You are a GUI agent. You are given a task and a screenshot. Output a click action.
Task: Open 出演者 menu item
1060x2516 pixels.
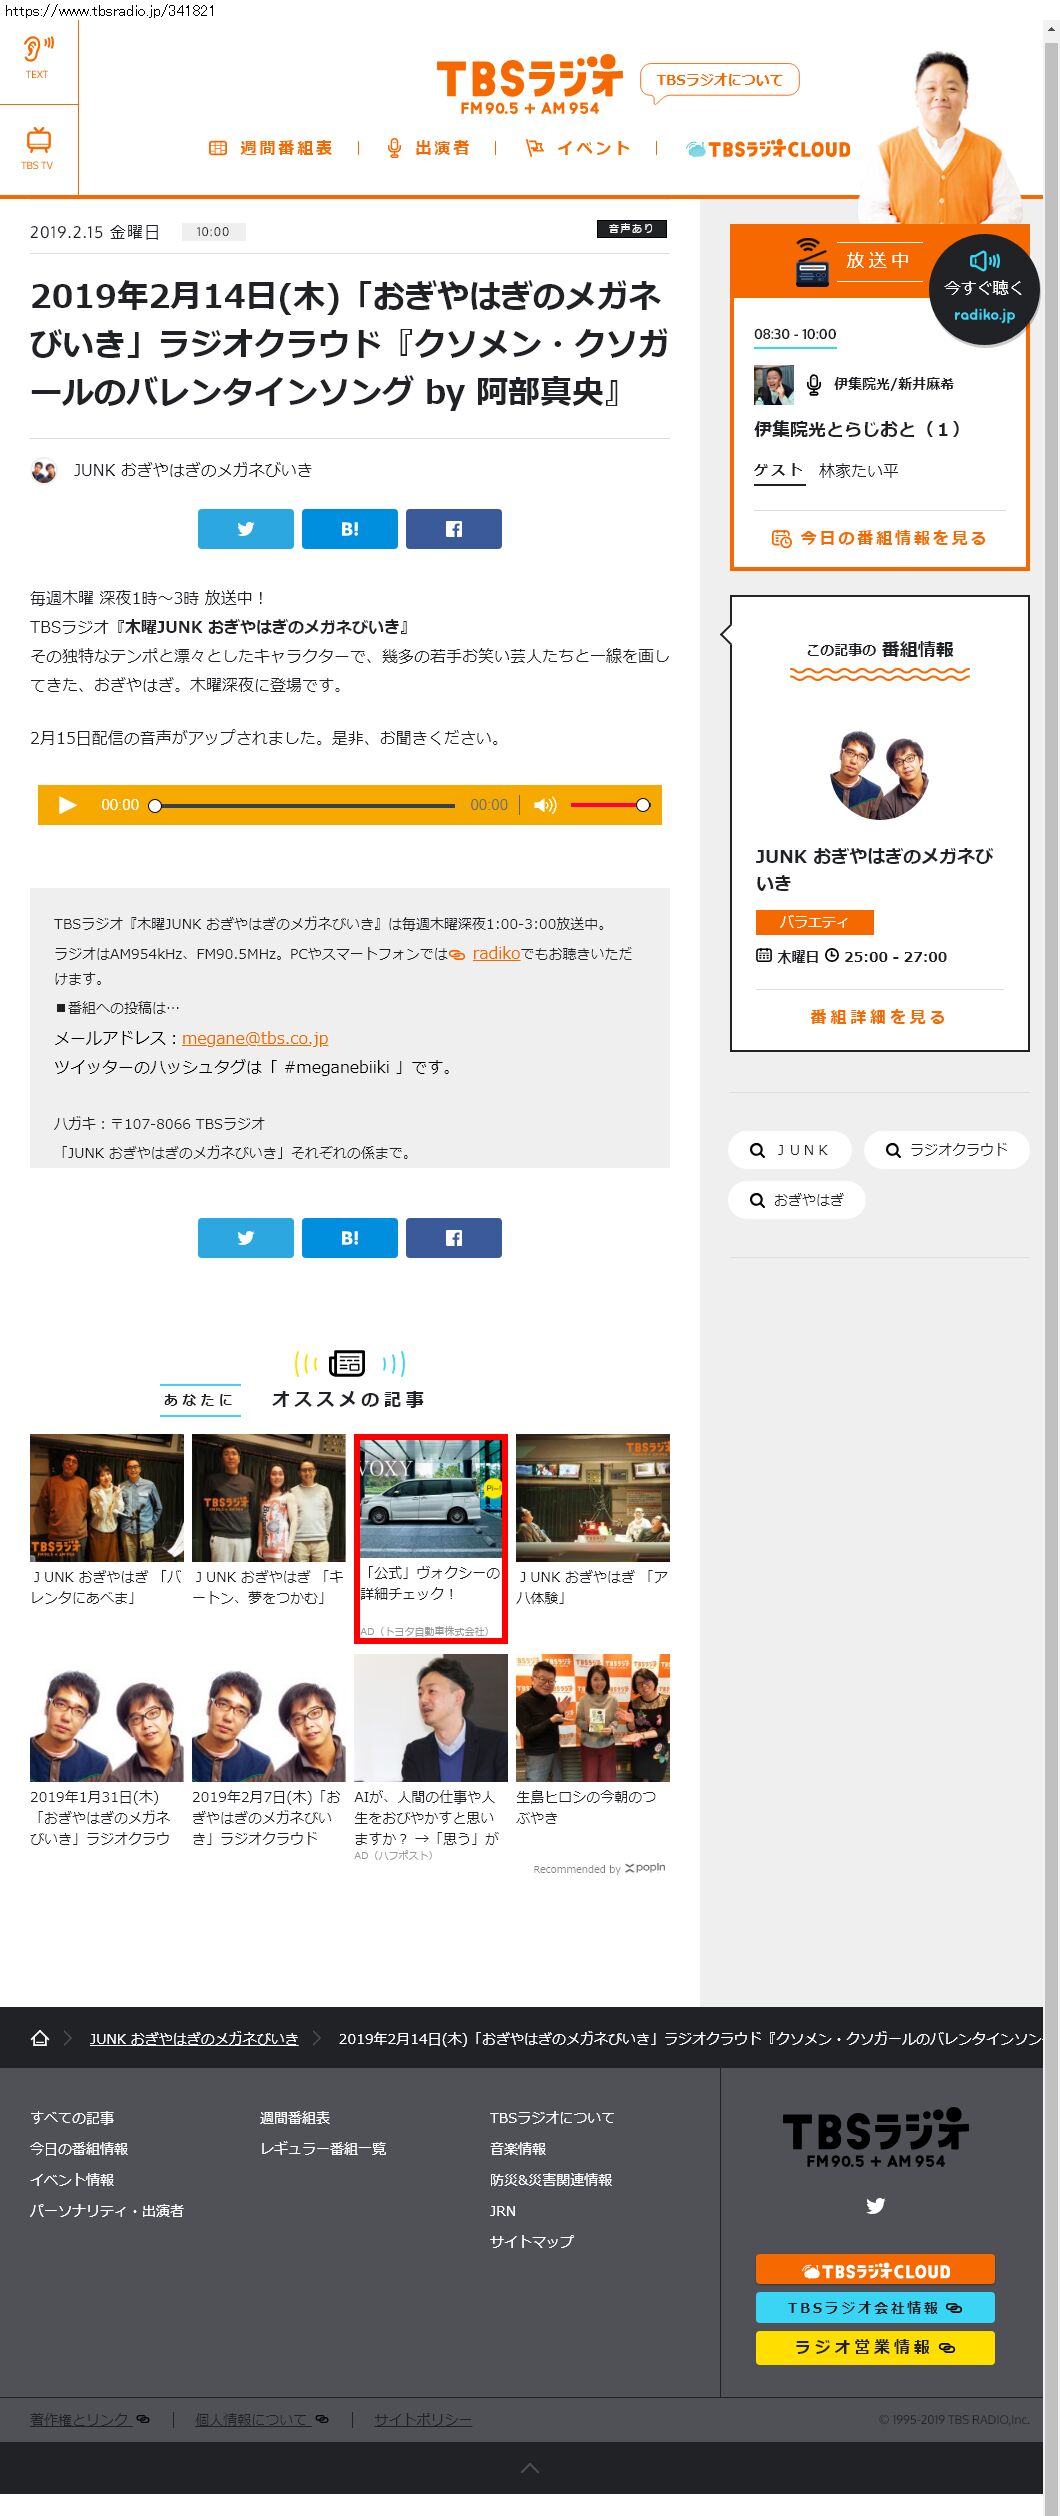coord(428,148)
